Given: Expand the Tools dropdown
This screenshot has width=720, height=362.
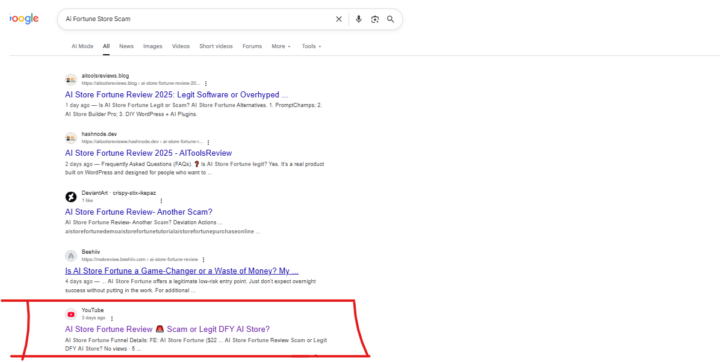Looking at the screenshot, I should [311, 46].
